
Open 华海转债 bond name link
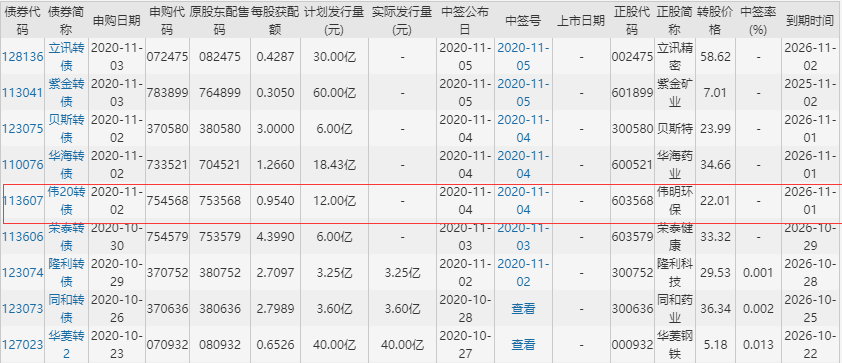pos(66,164)
